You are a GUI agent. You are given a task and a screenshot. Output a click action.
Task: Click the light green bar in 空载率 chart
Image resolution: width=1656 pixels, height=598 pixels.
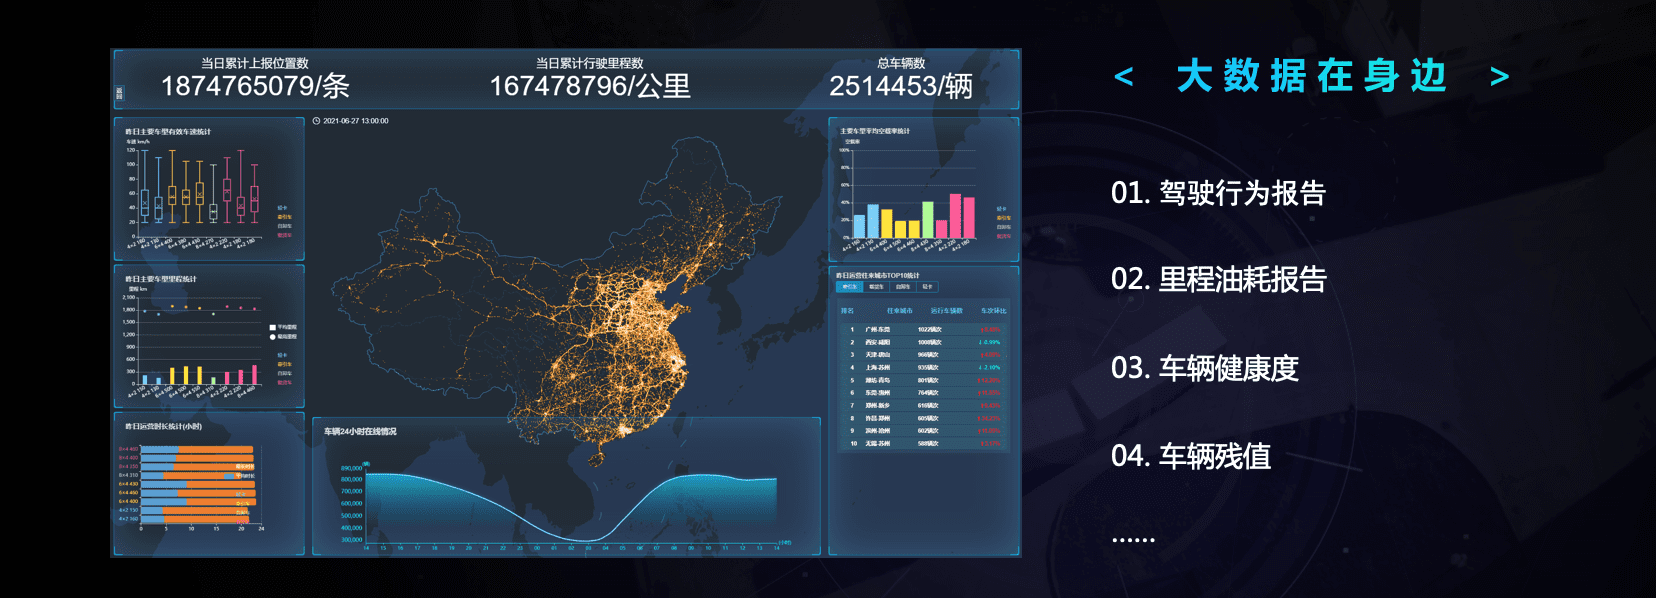point(928,219)
